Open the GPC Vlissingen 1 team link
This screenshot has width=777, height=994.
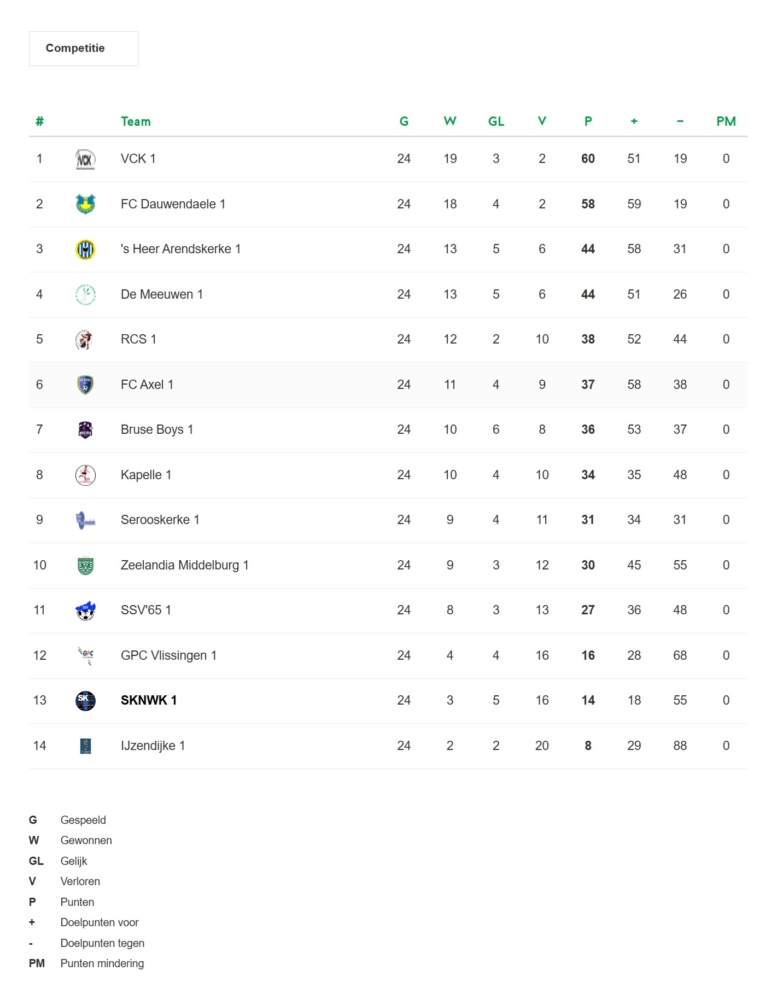pos(169,655)
